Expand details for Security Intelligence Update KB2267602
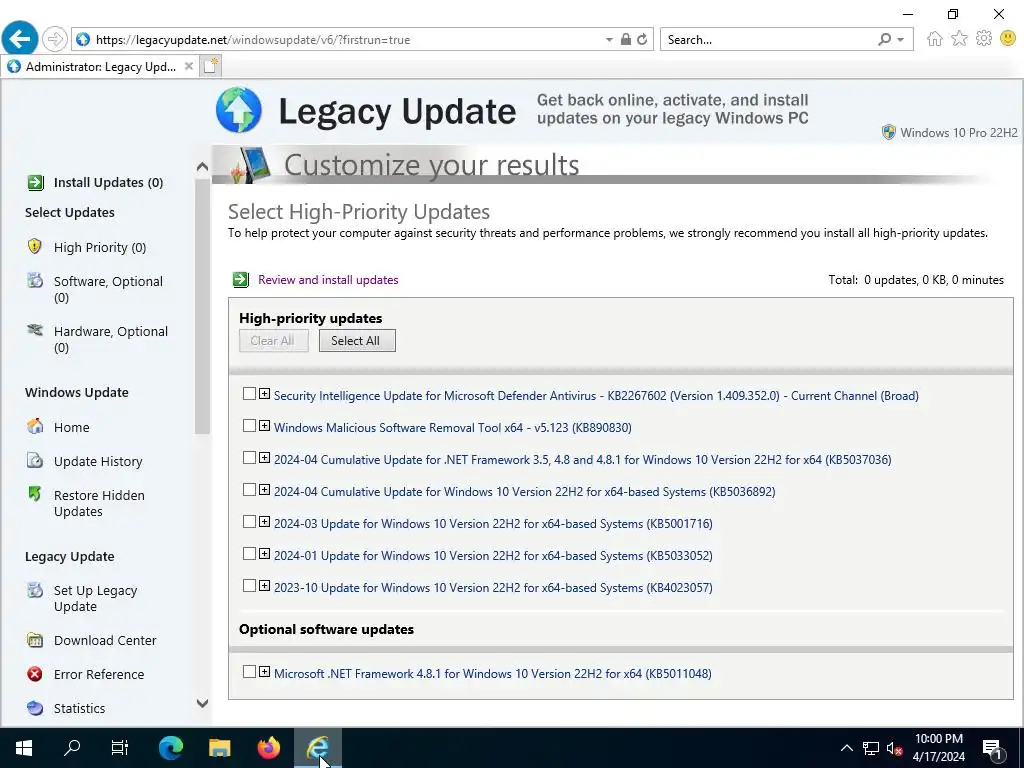Screen dimensions: 1024x768 [x=264, y=394]
